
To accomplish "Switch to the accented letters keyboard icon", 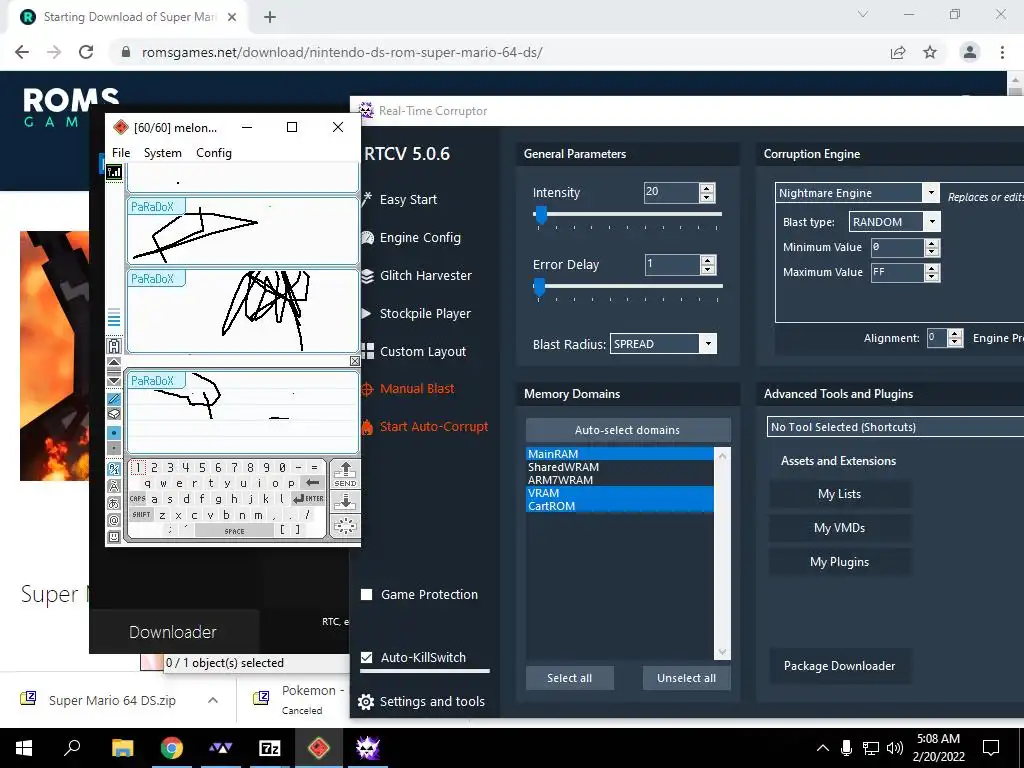I will click(x=114, y=486).
